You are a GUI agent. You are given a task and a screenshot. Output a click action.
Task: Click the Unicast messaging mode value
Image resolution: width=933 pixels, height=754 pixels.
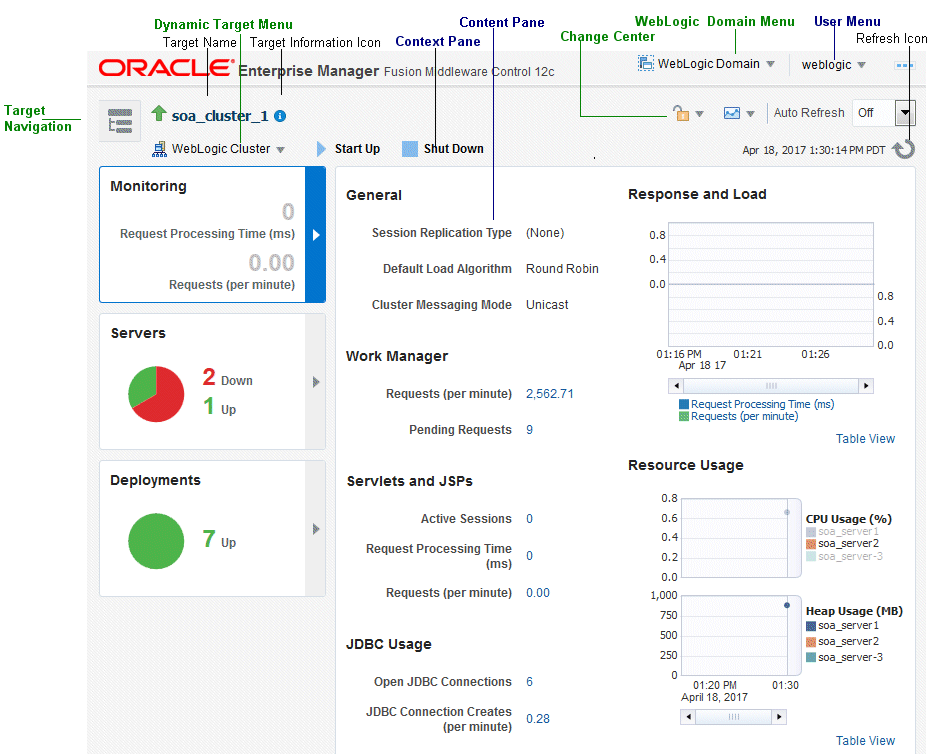[x=547, y=305]
